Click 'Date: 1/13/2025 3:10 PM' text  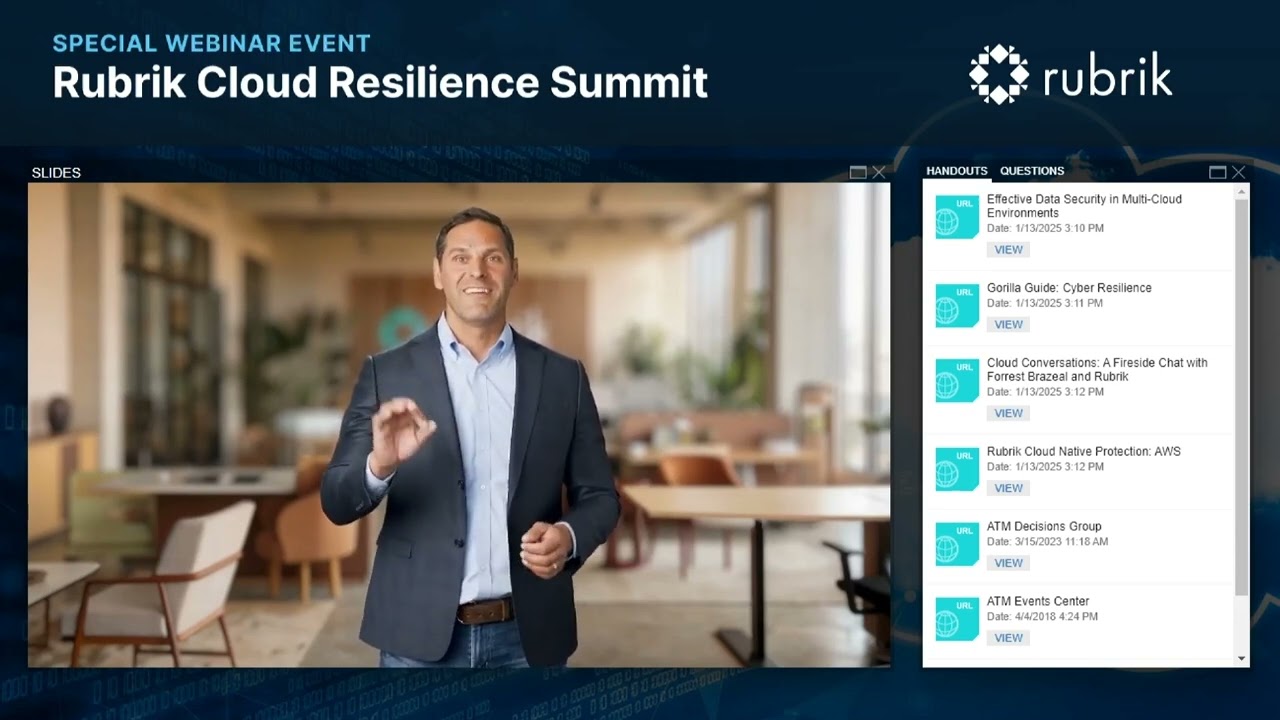coord(1045,228)
